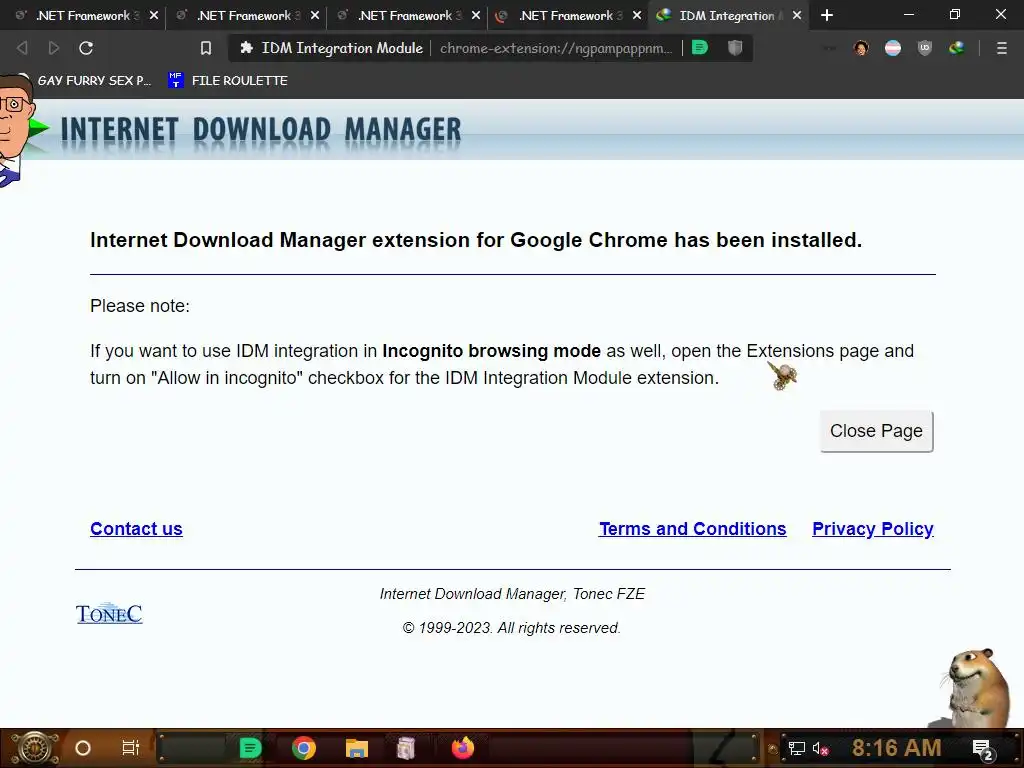Open the taskbar search circle icon
Viewport: 1024px width, 768px height.
point(83,748)
